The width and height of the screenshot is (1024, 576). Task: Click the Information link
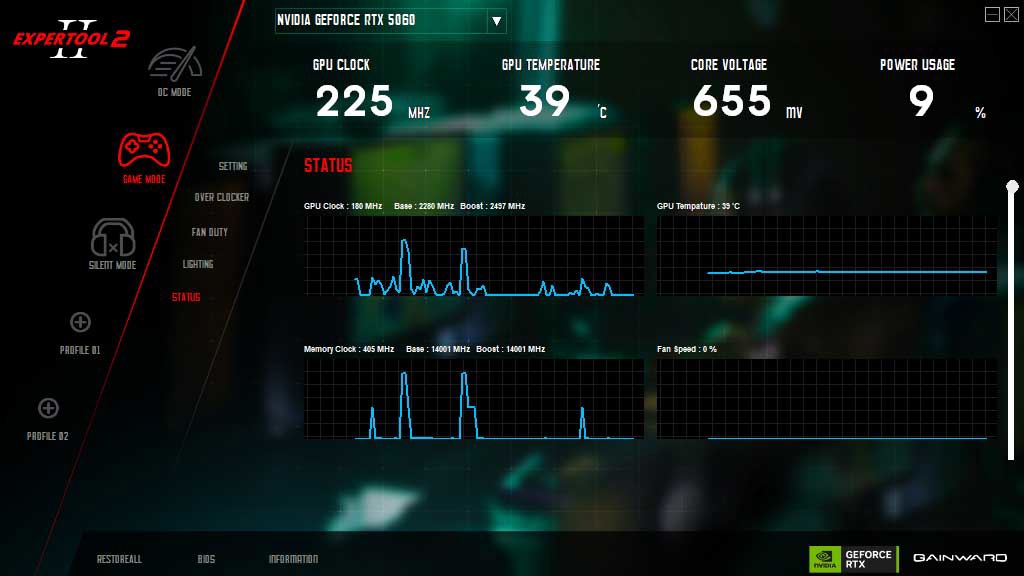coord(293,559)
